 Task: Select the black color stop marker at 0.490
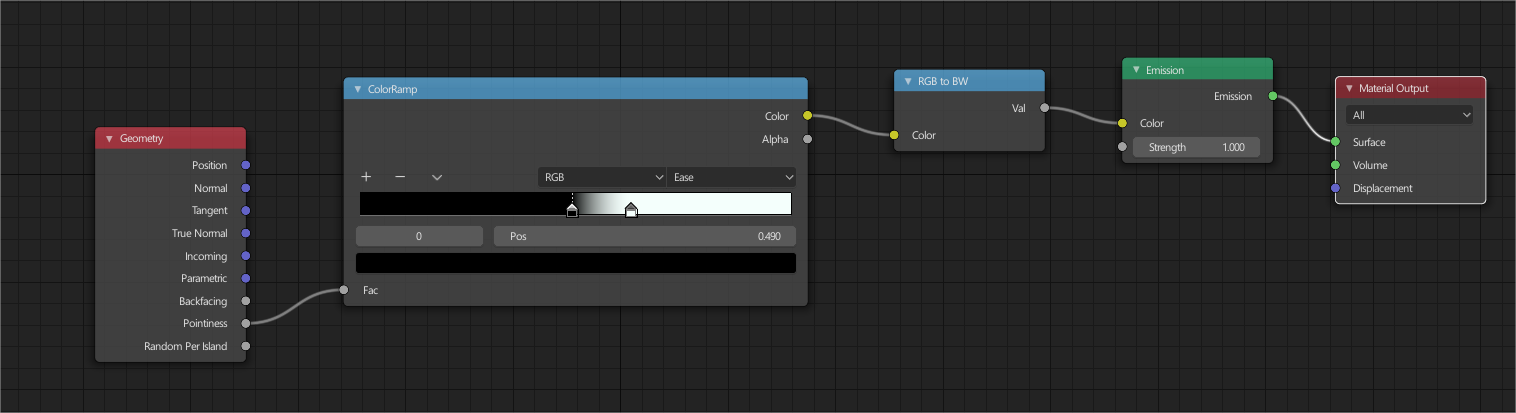click(x=572, y=210)
